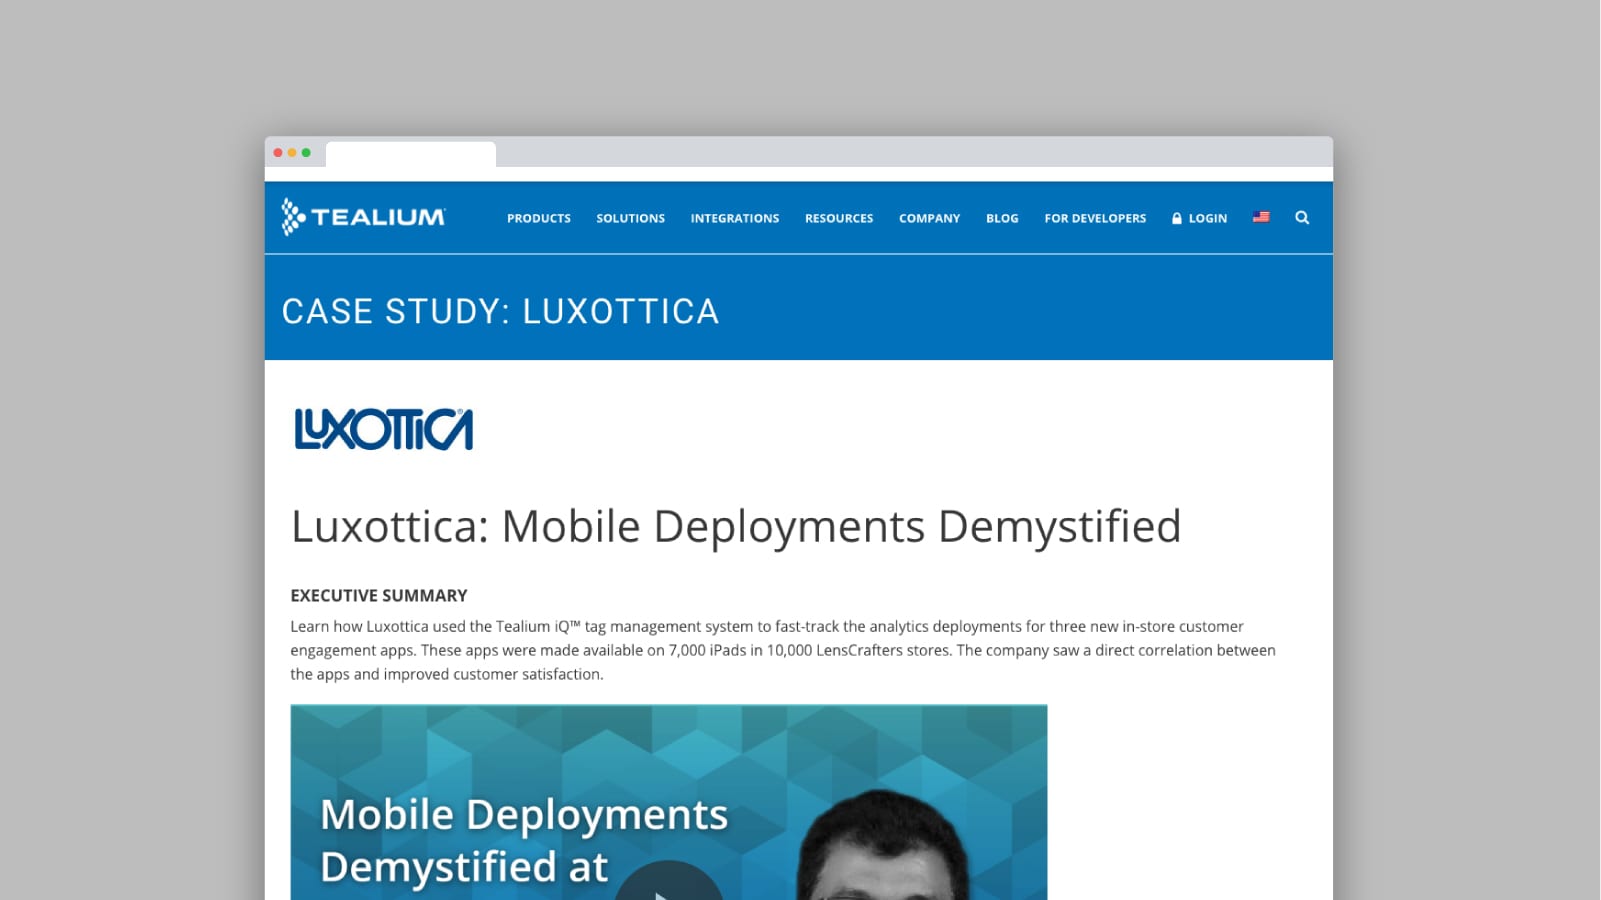
Task: Select the US flag language icon
Action: point(1261,217)
